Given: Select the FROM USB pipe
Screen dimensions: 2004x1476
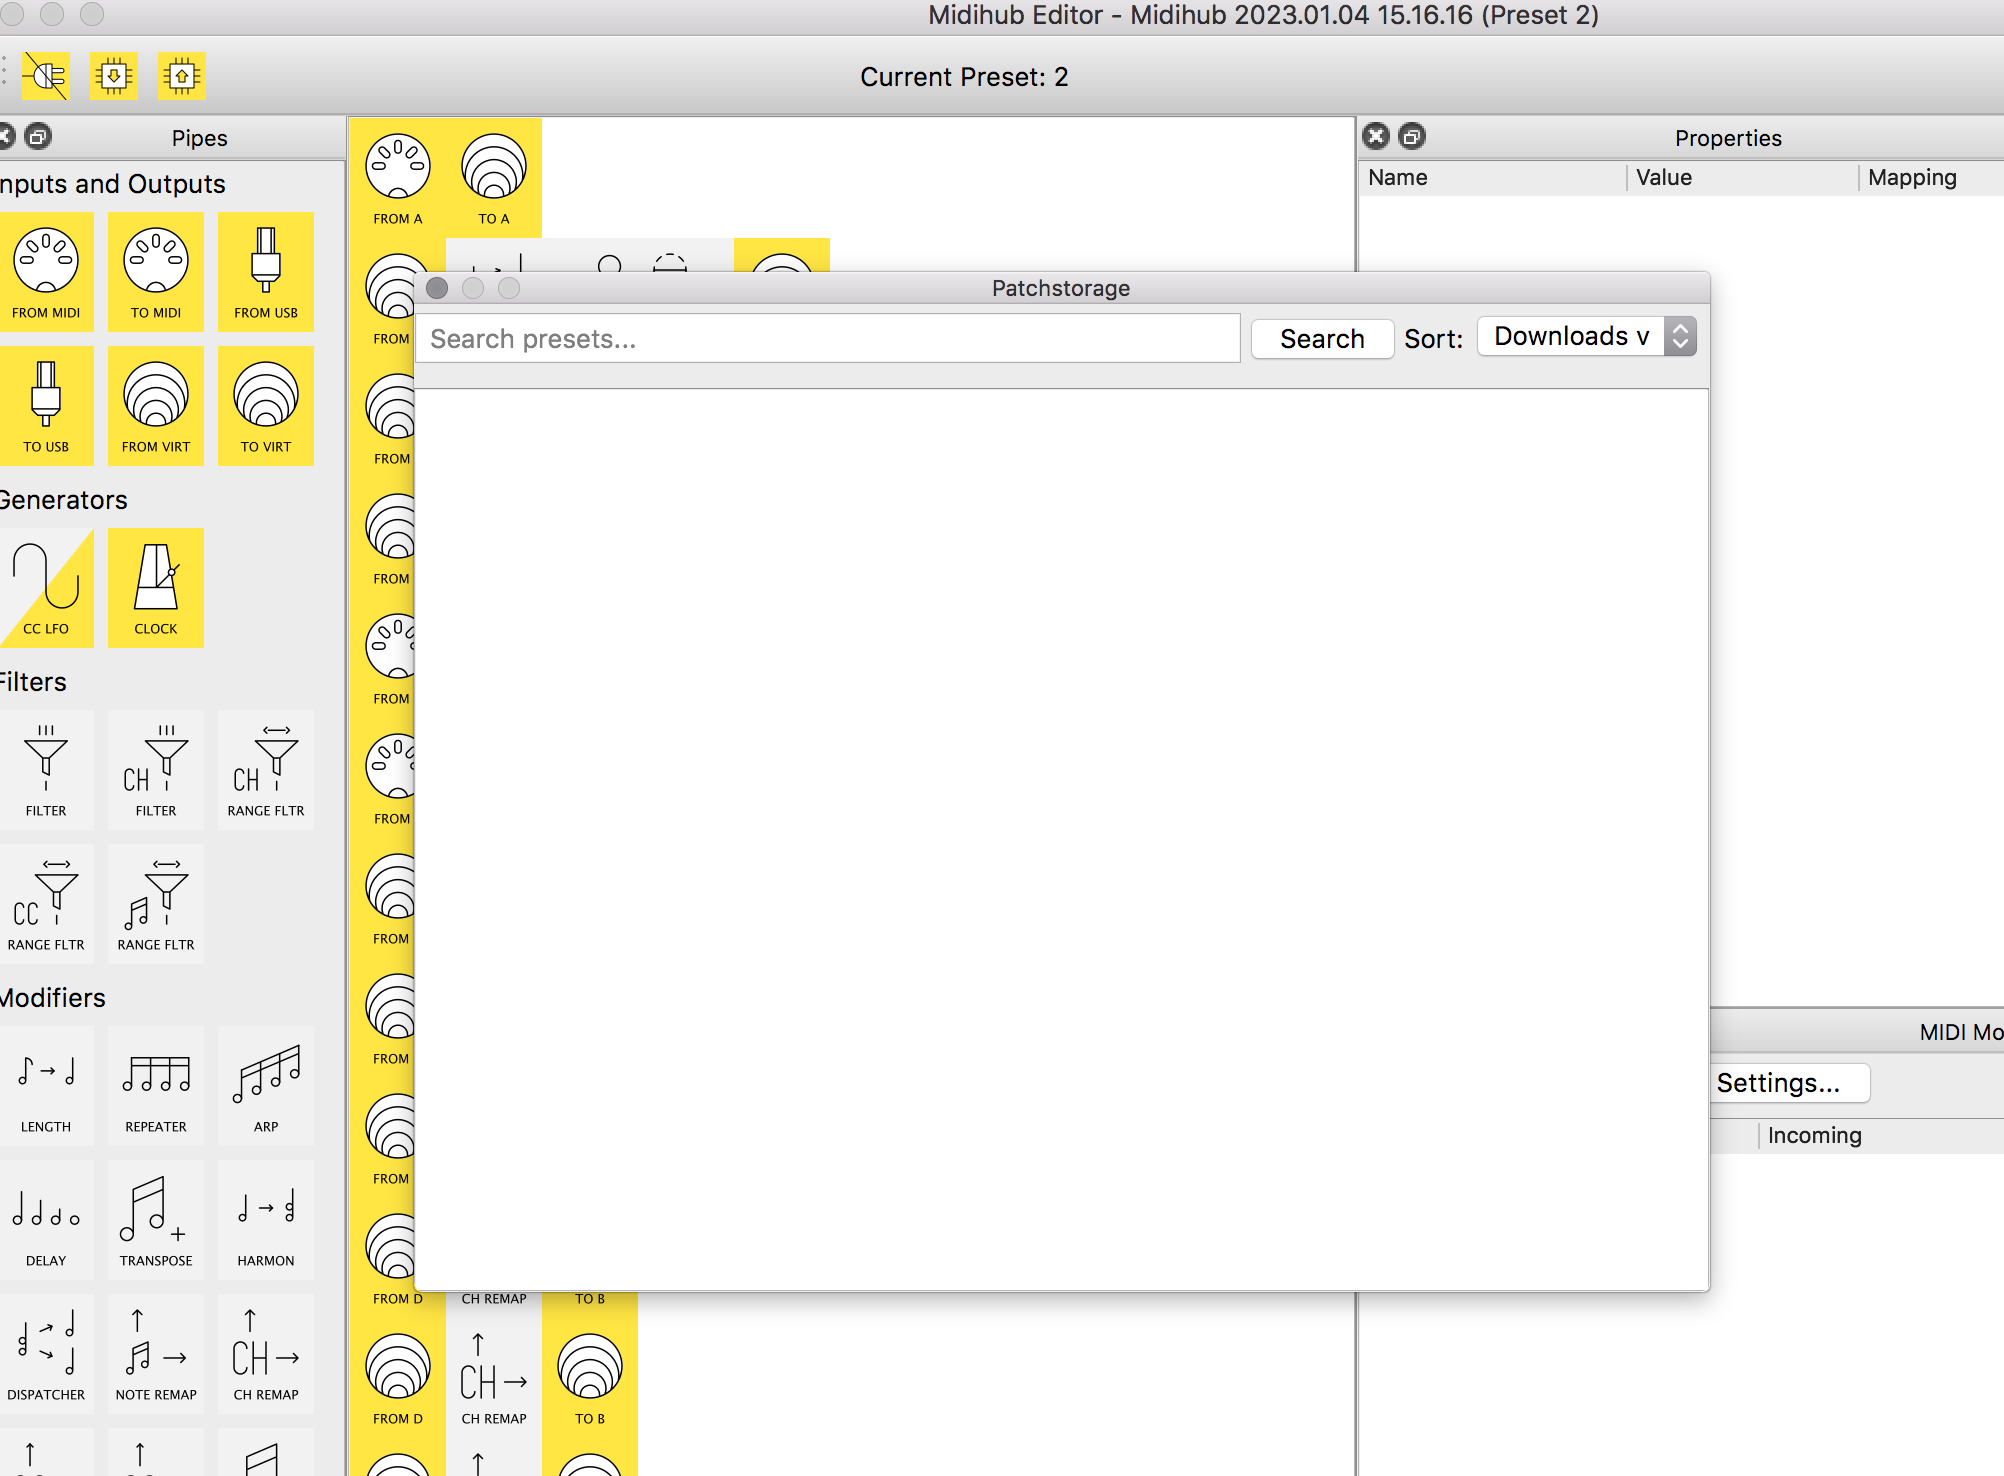Looking at the screenshot, I should pyautogui.click(x=266, y=271).
